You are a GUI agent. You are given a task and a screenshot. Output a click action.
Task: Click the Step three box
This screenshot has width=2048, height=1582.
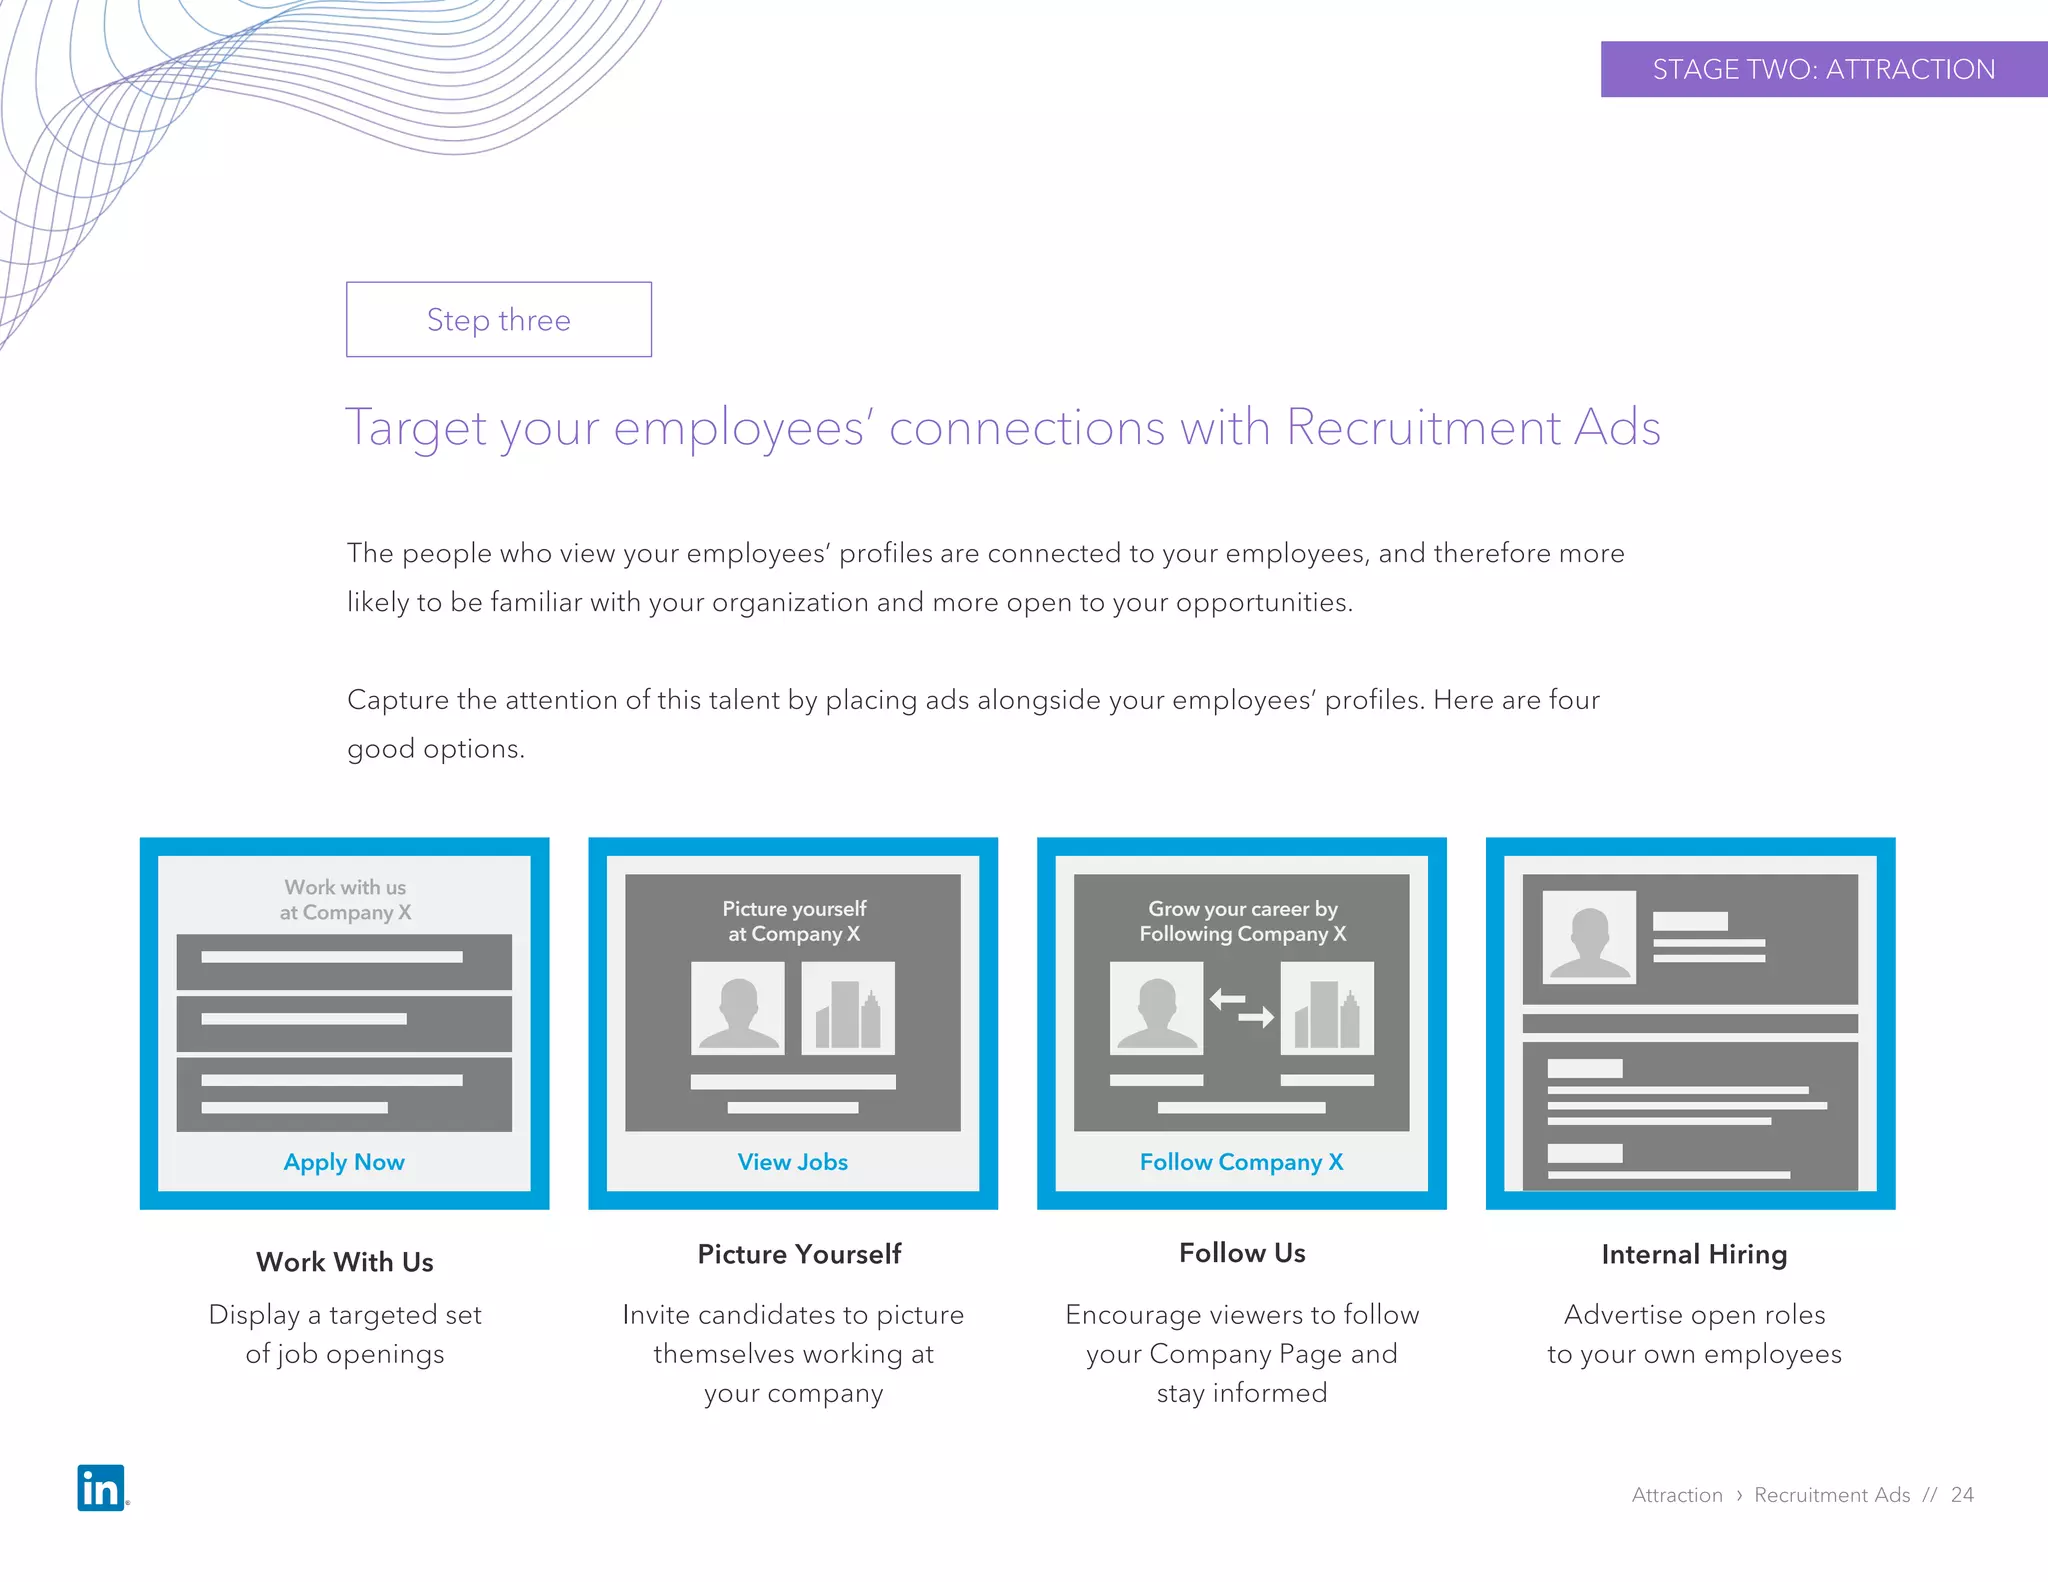pos(499,319)
